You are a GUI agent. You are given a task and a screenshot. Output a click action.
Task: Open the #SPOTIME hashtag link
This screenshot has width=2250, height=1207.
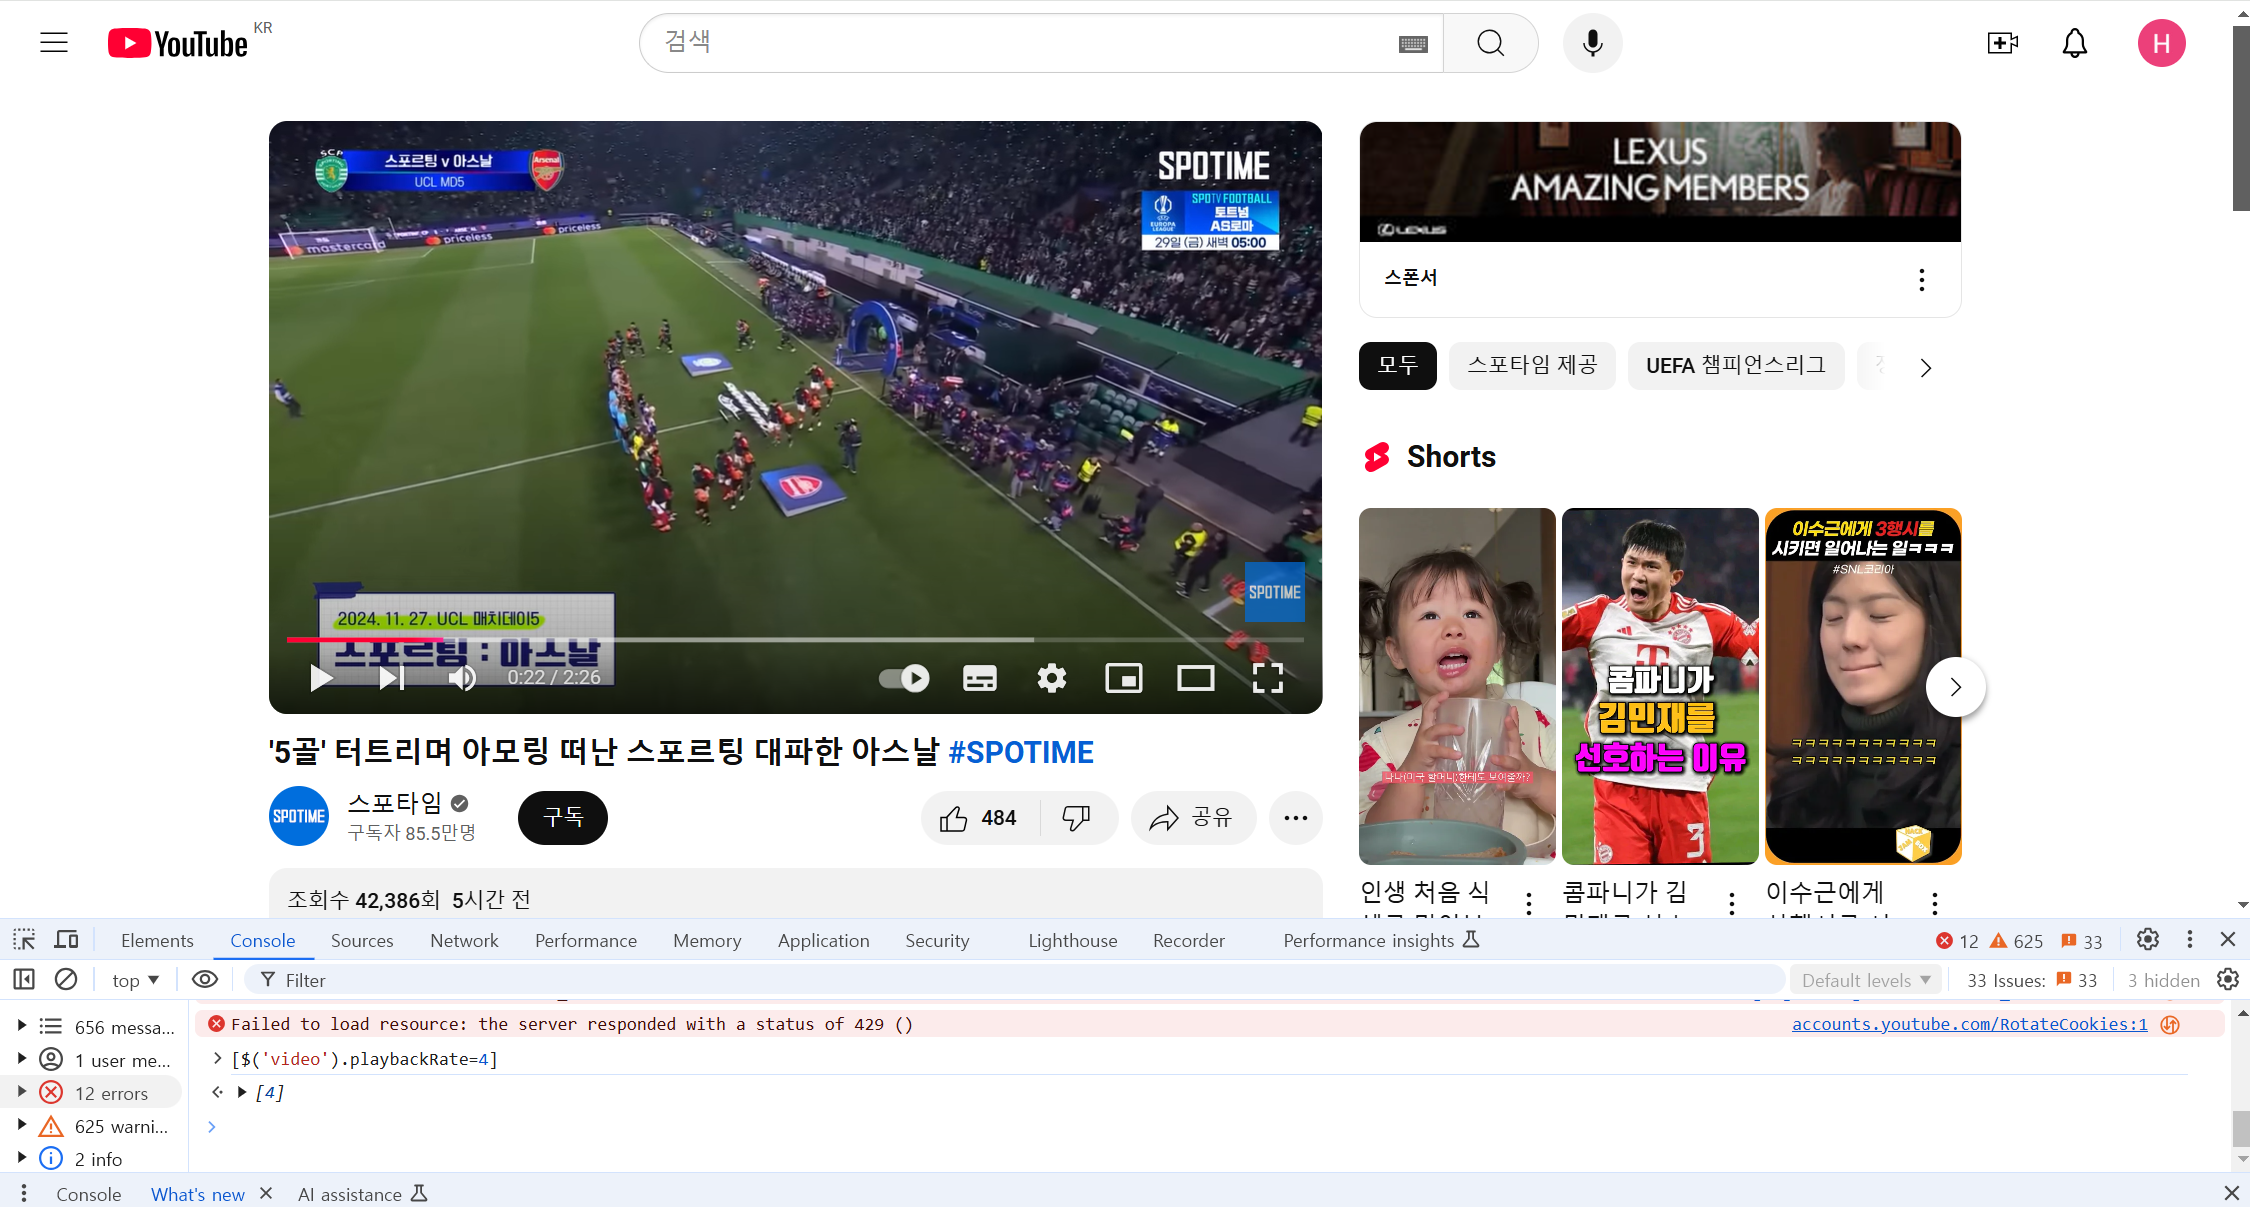(x=1021, y=752)
